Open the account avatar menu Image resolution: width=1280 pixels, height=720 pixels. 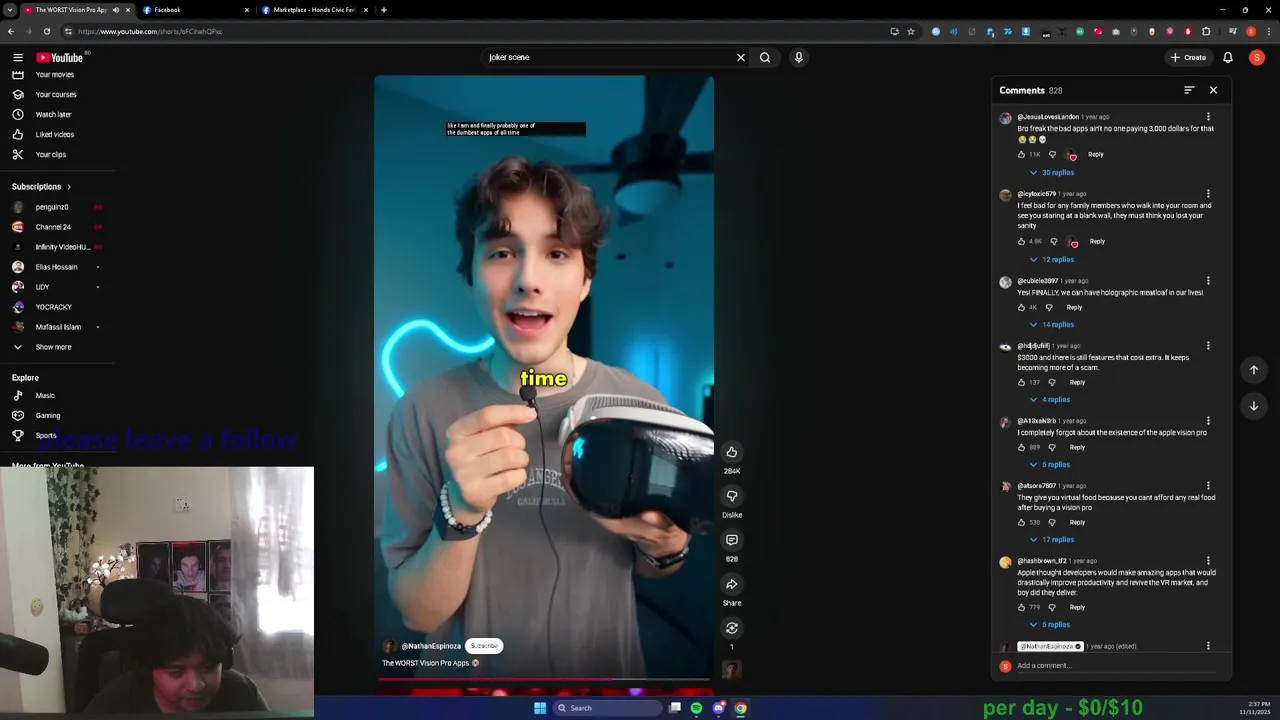[1257, 57]
